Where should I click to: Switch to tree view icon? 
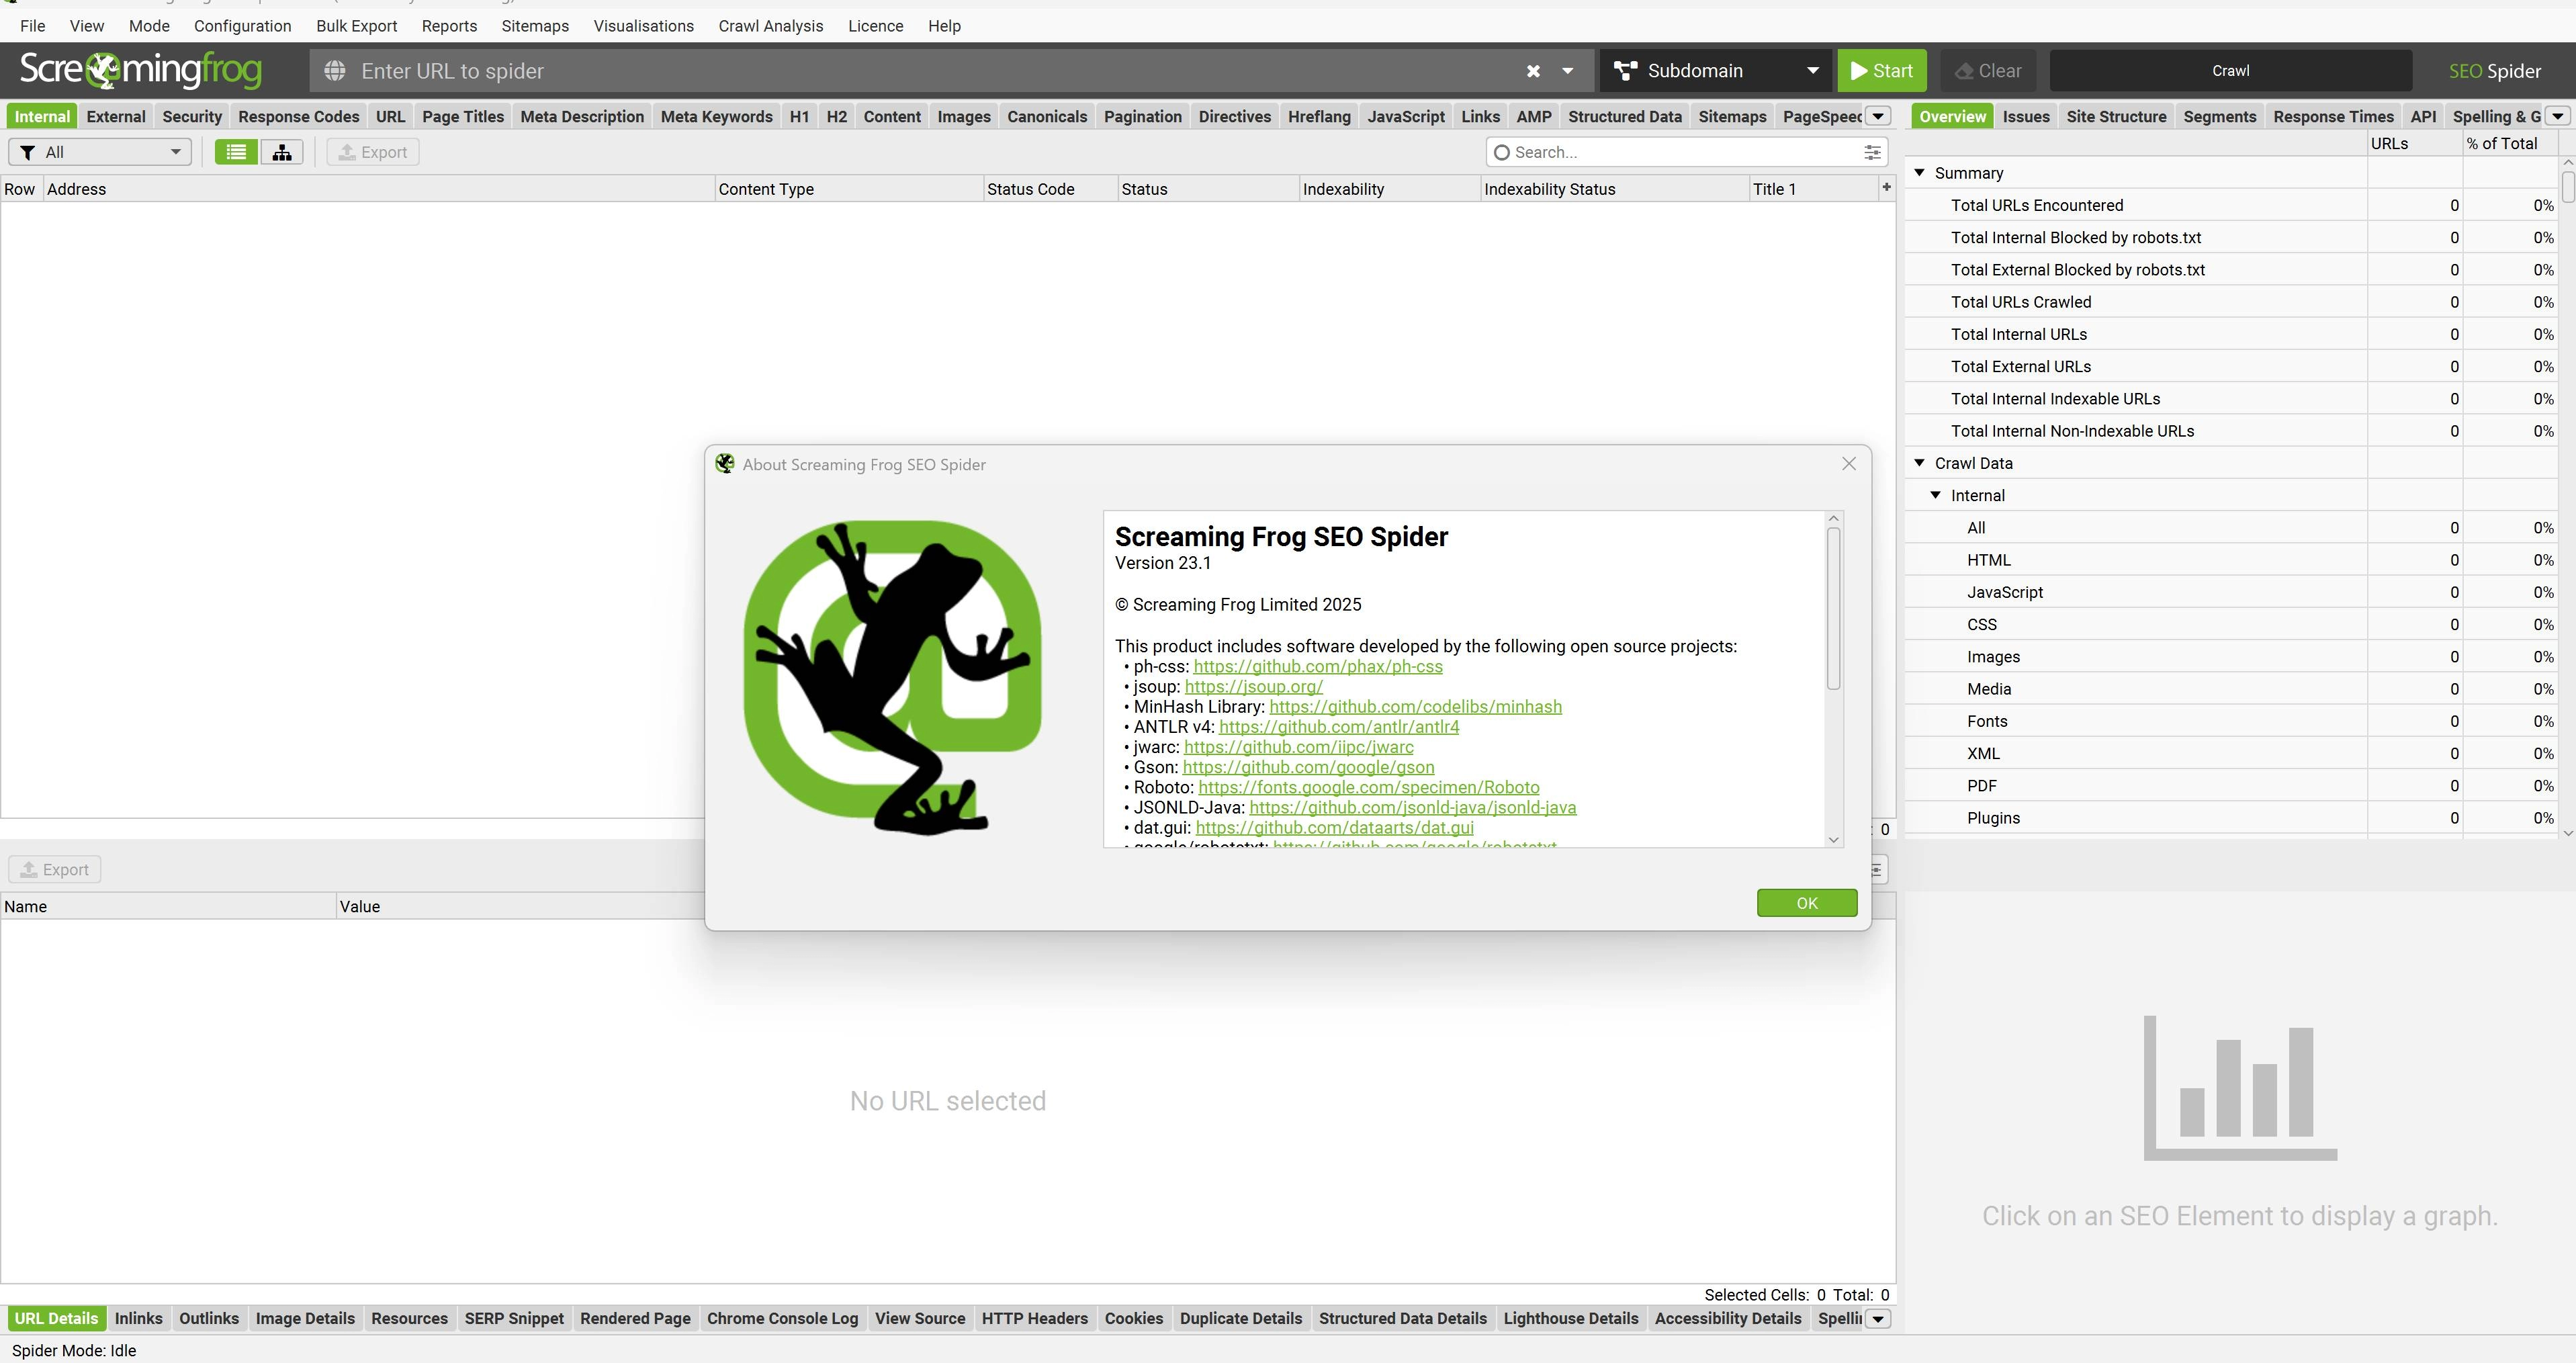pyautogui.click(x=282, y=152)
